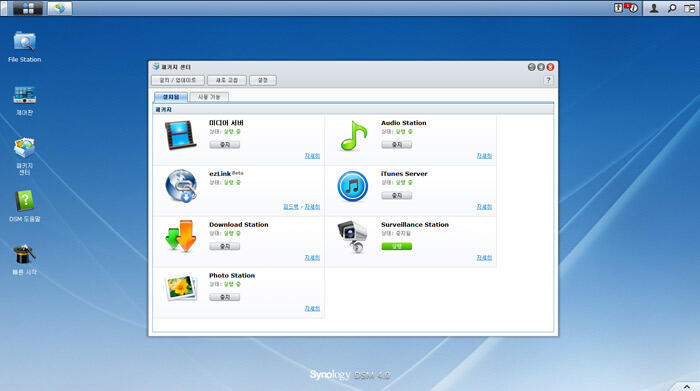Click the Refresh toolbar button

click(227, 80)
